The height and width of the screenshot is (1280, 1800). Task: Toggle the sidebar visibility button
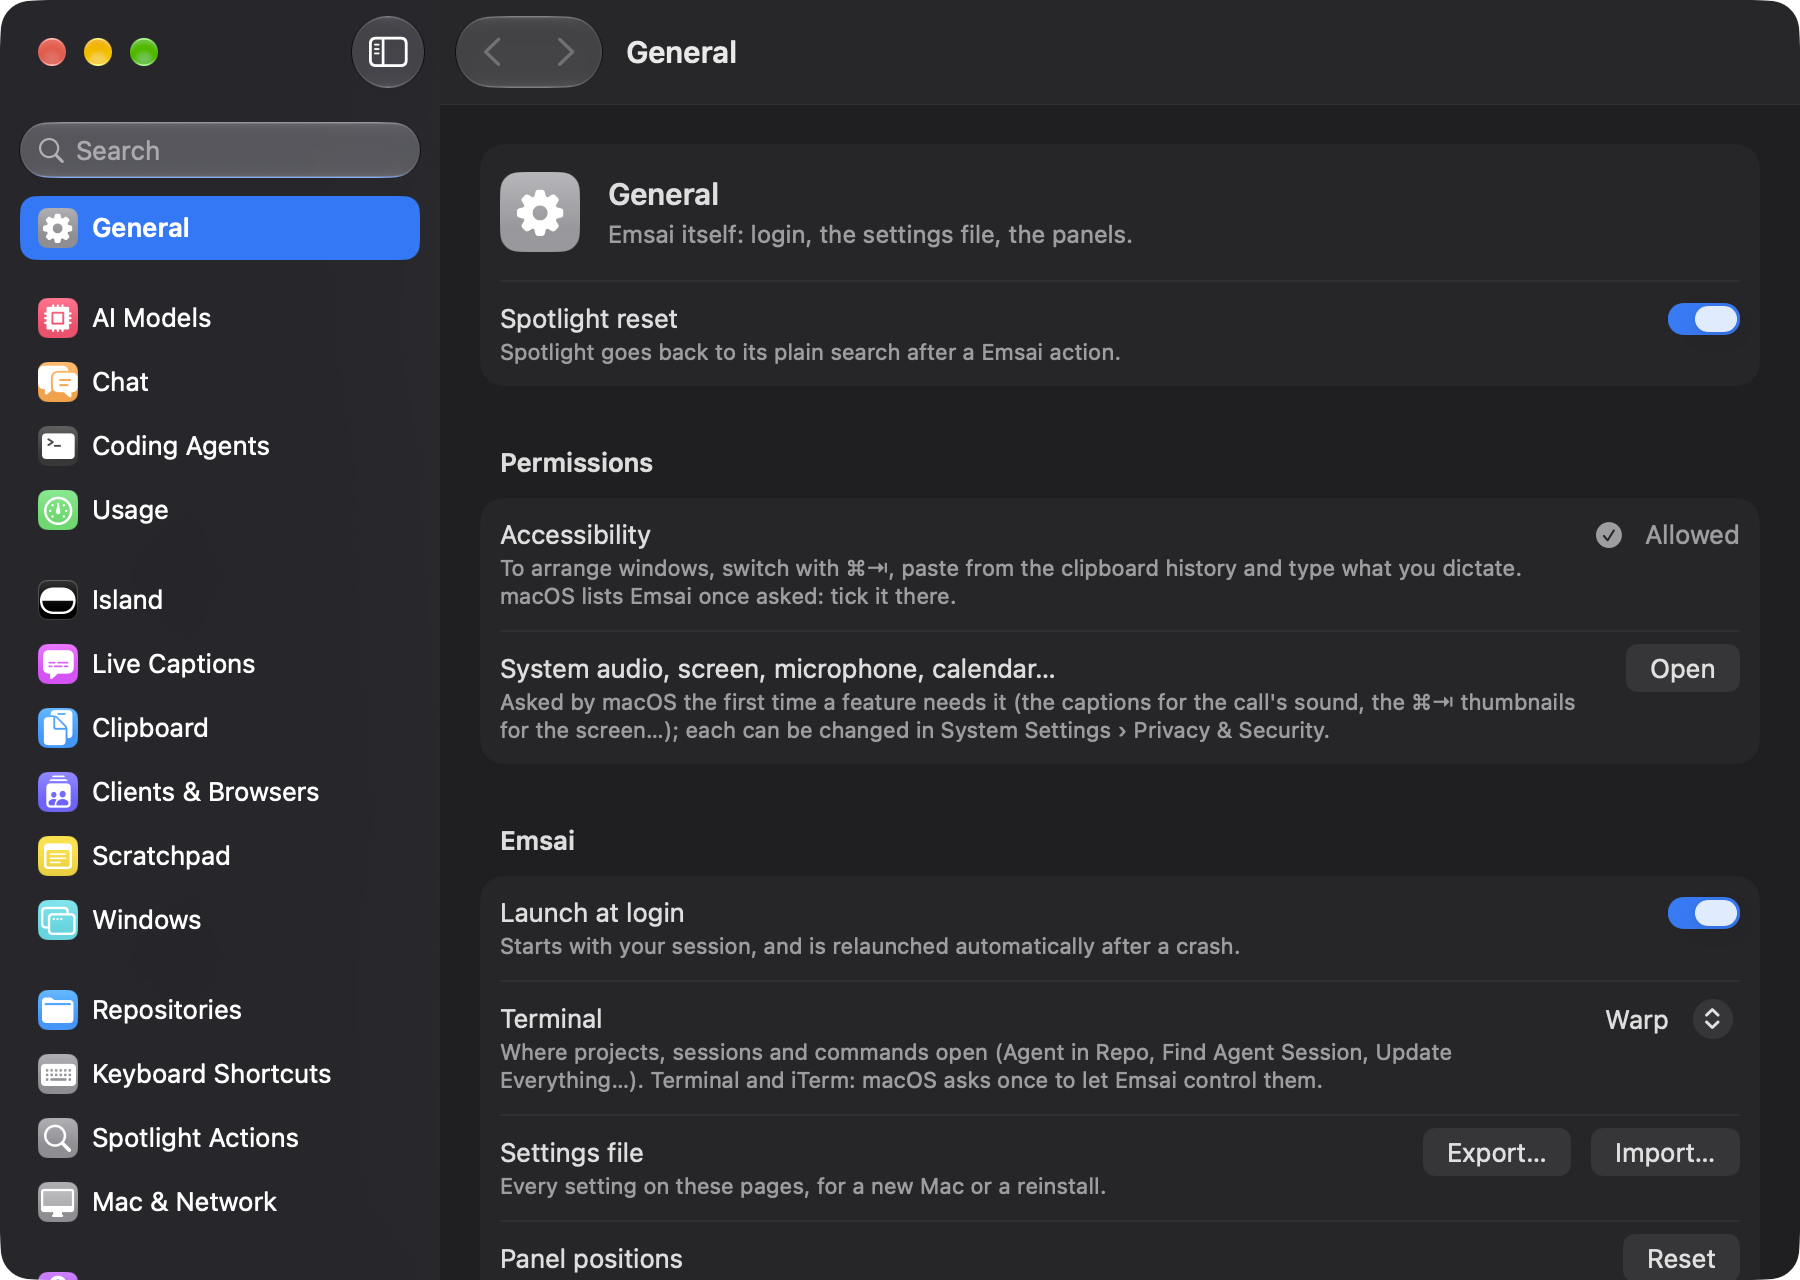(x=388, y=52)
